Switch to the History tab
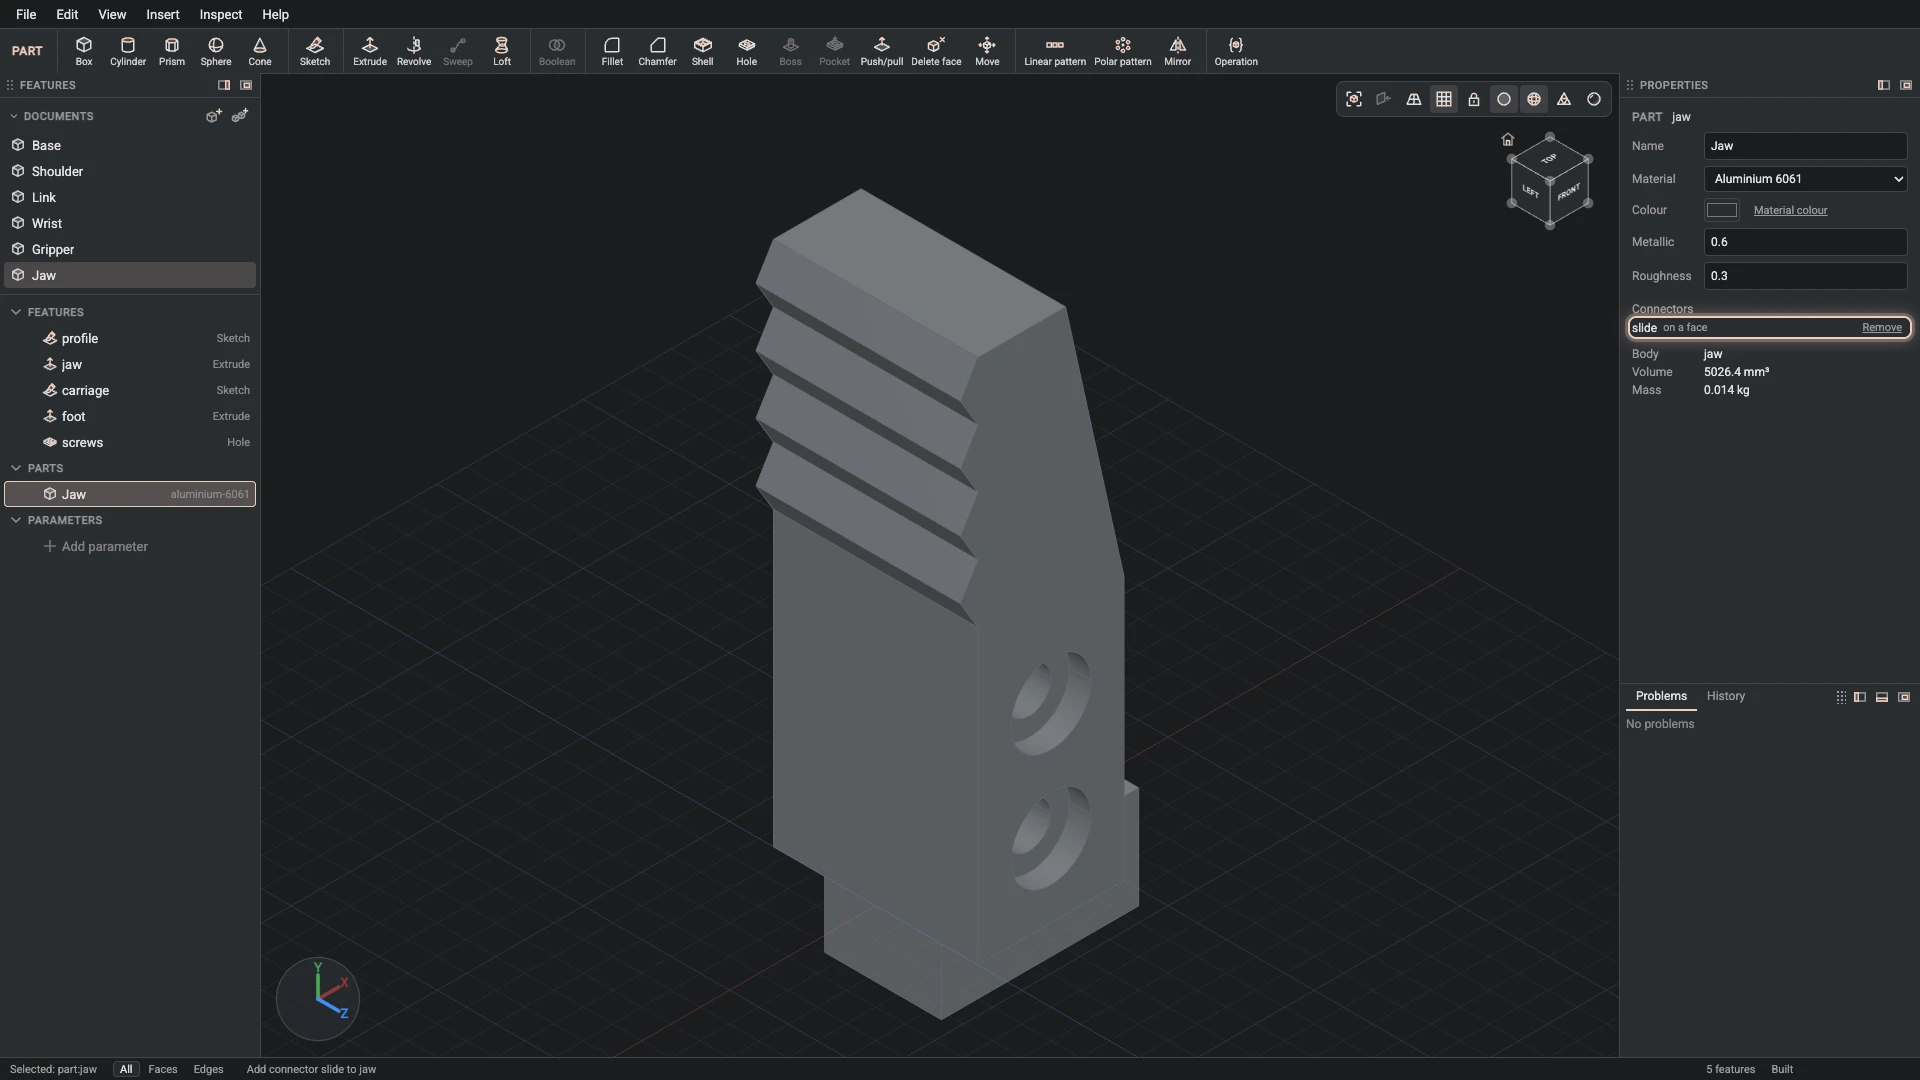Screen dimensions: 1920x1080 (x=1726, y=696)
